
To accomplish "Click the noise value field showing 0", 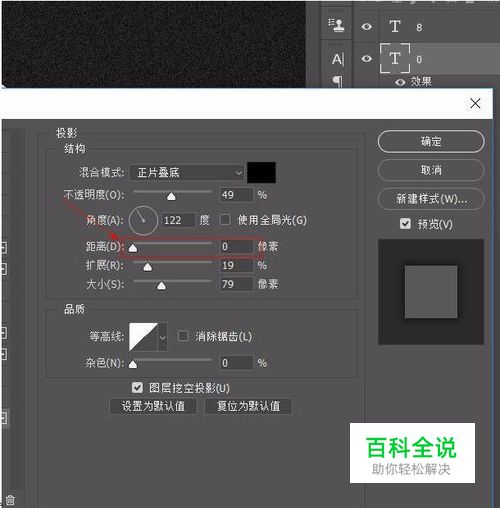I will pyautogui.click(x=236, y=363).
